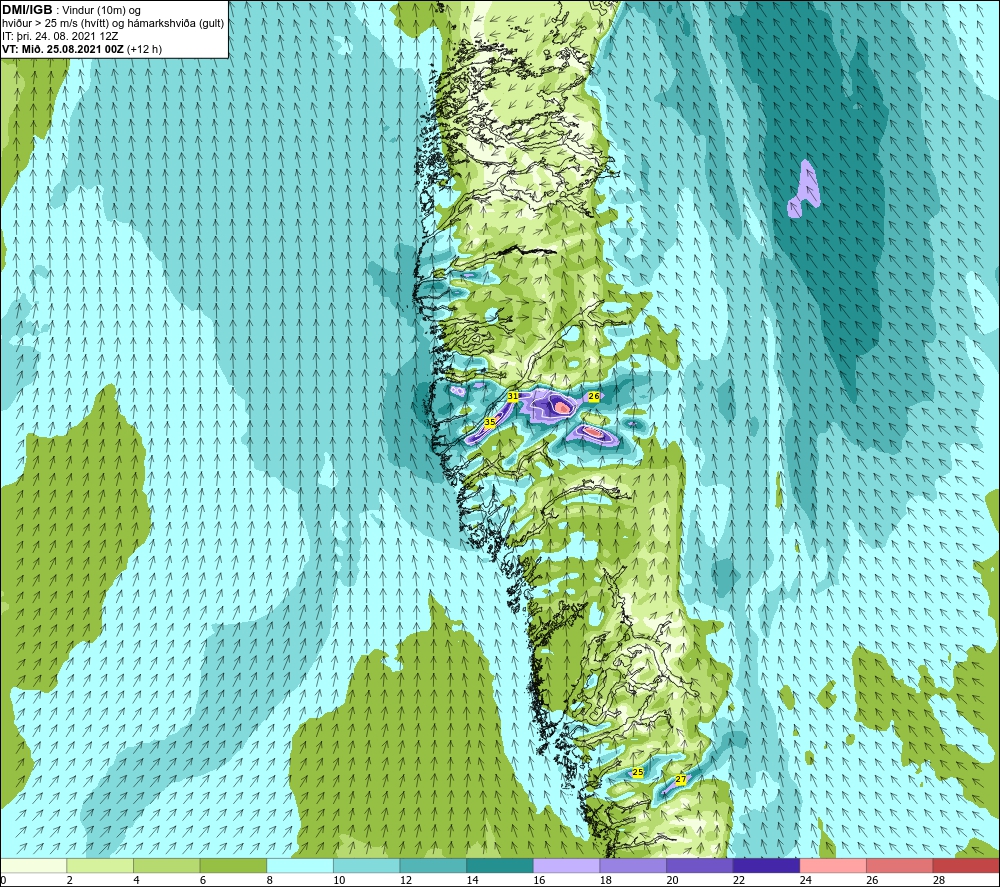Click the scale tick label 28

click(939, 881)
